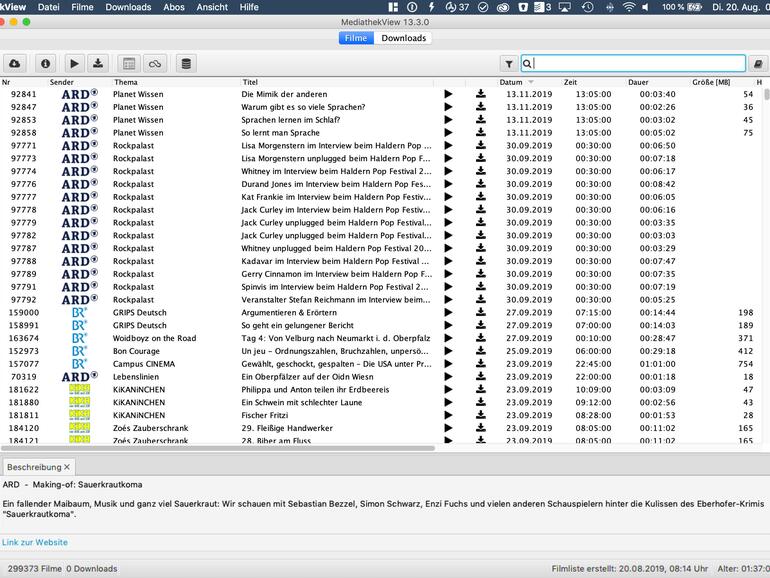770x578 pixels.
Task: Open the Hilfe menu
Action: pos(249,7)
